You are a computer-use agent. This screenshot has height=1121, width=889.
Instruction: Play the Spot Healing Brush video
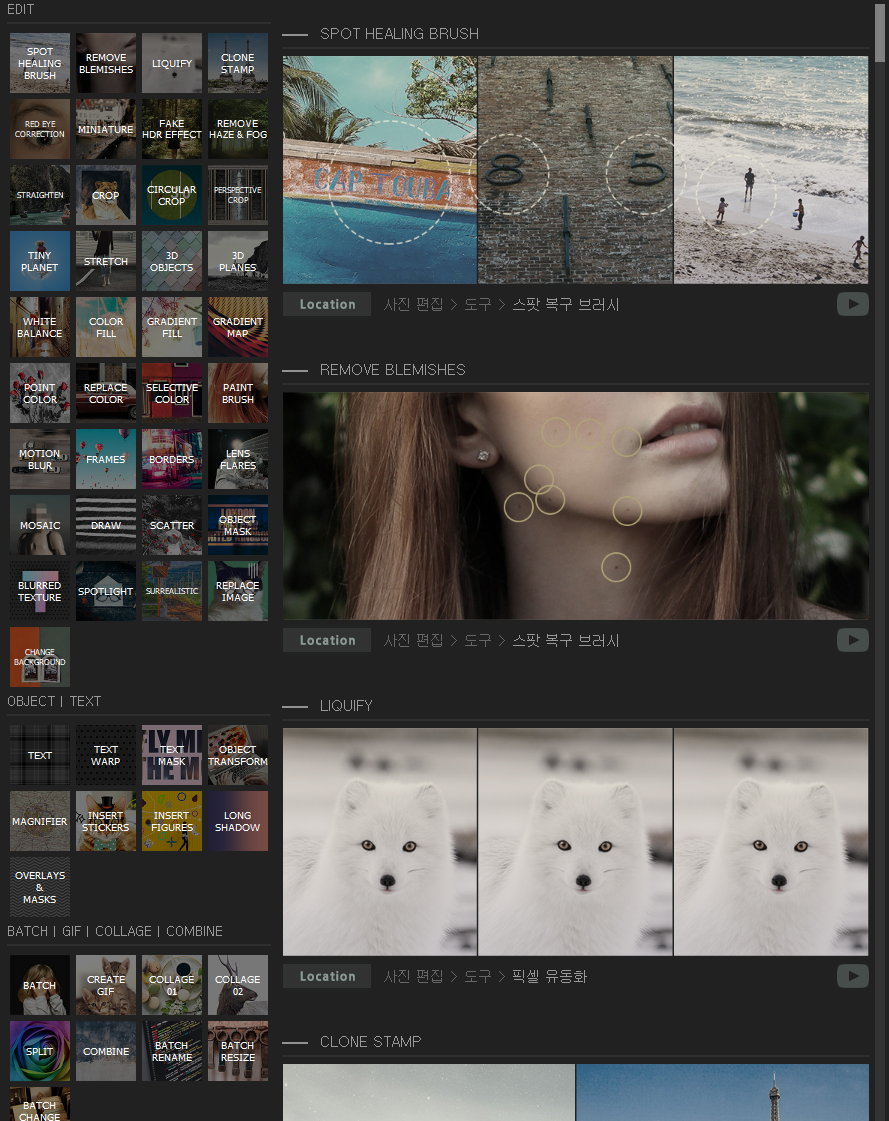[853, 304]
